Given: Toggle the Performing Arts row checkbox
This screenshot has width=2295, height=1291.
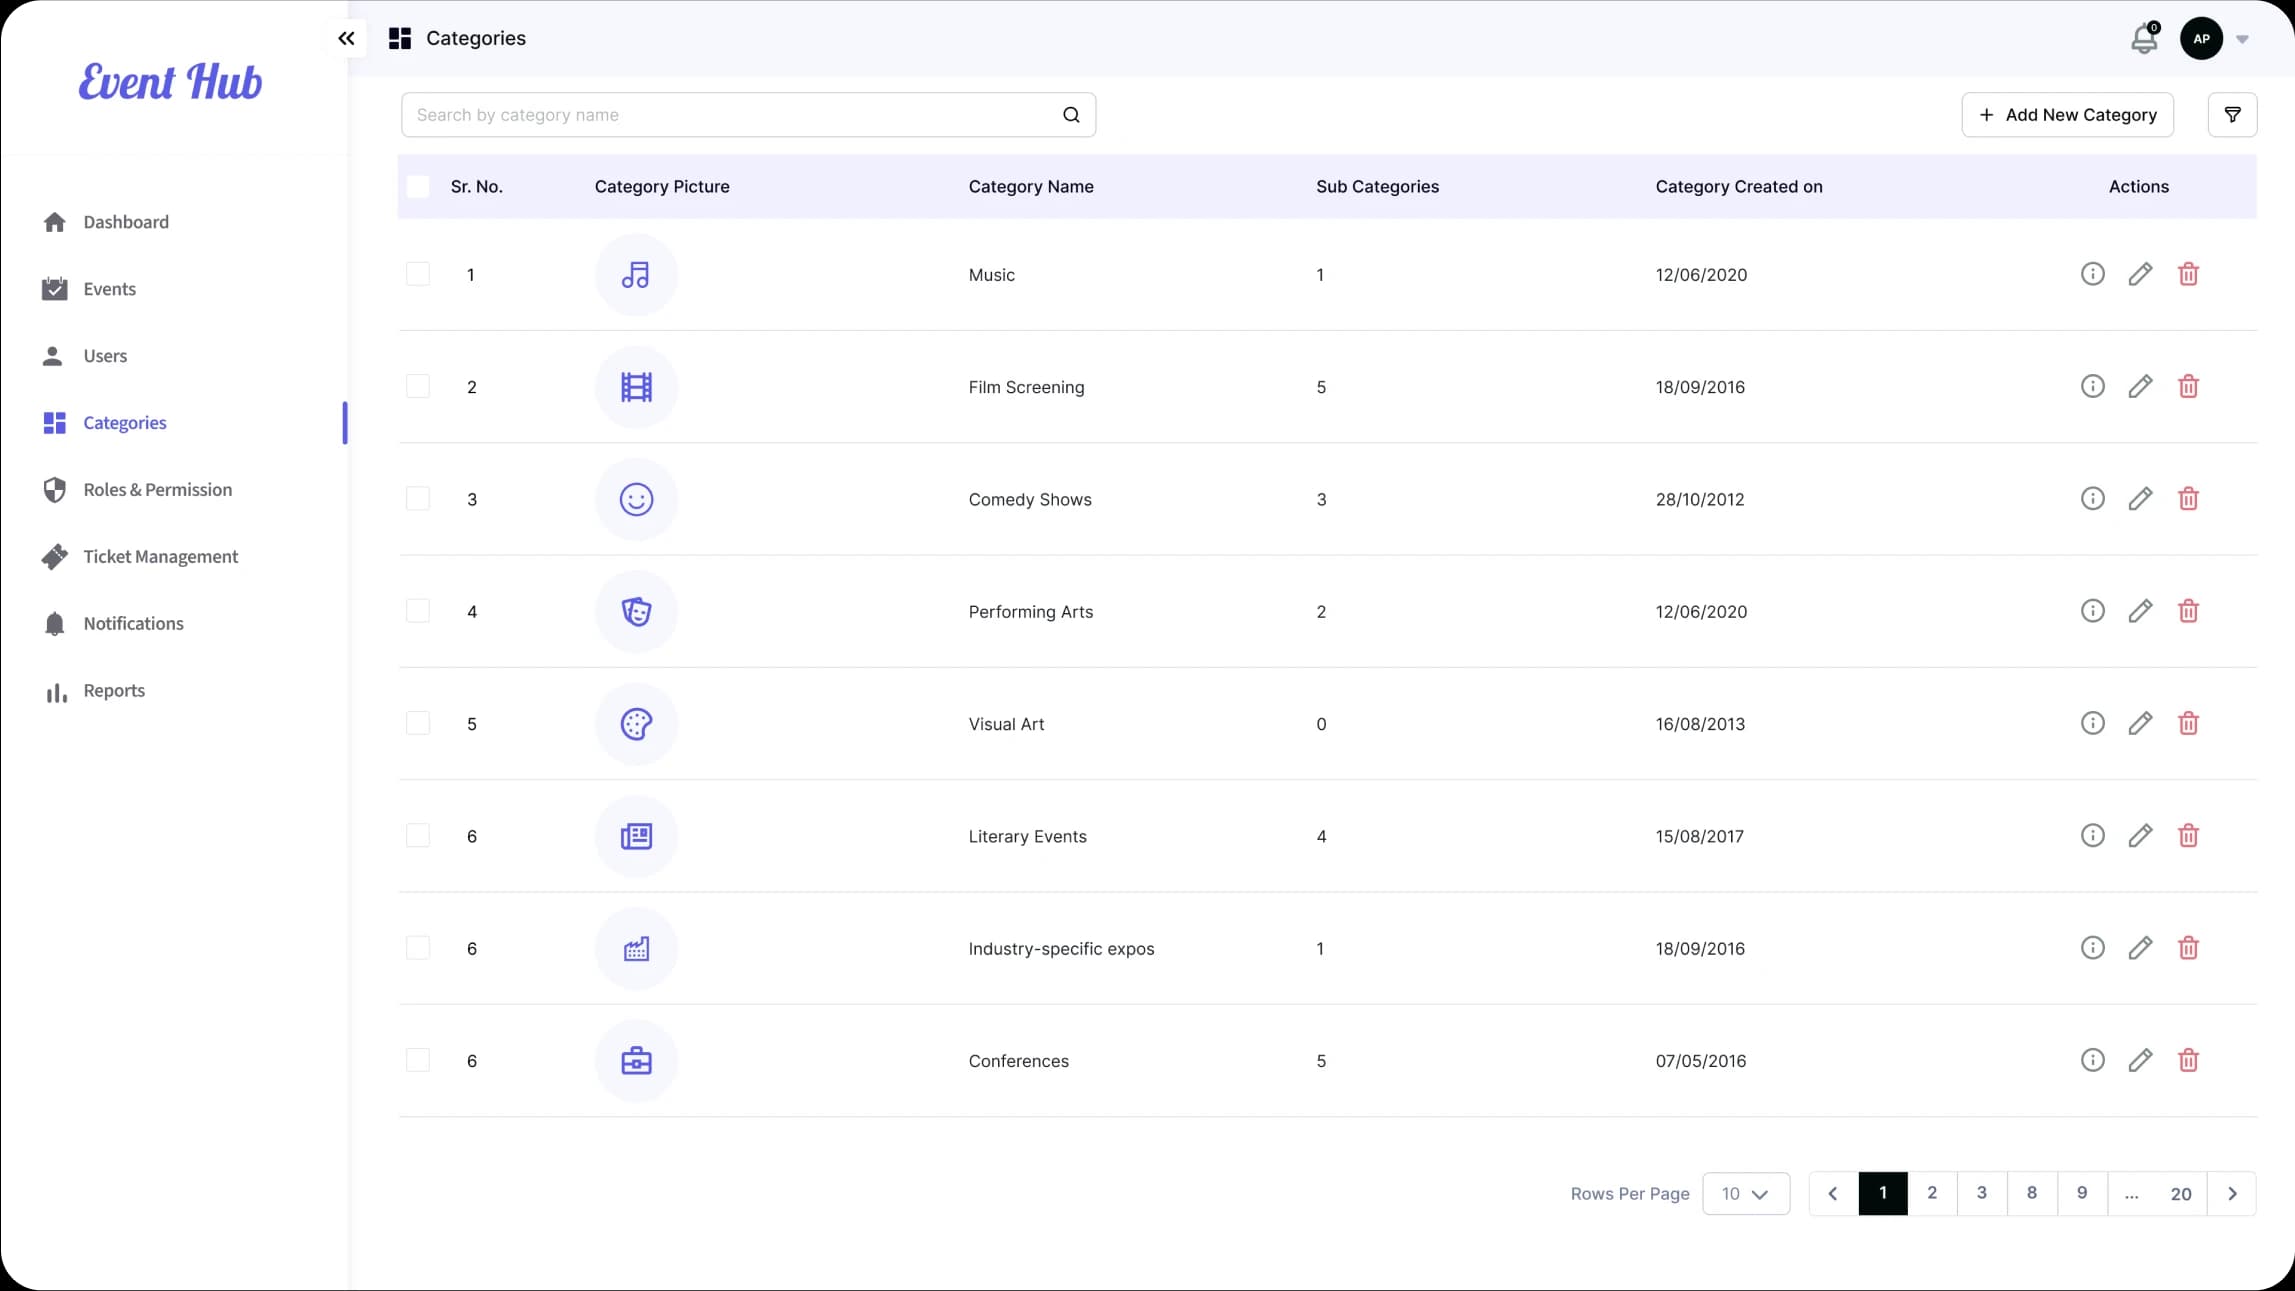Looking at the screenshot, I should click(x=418, y=612).
